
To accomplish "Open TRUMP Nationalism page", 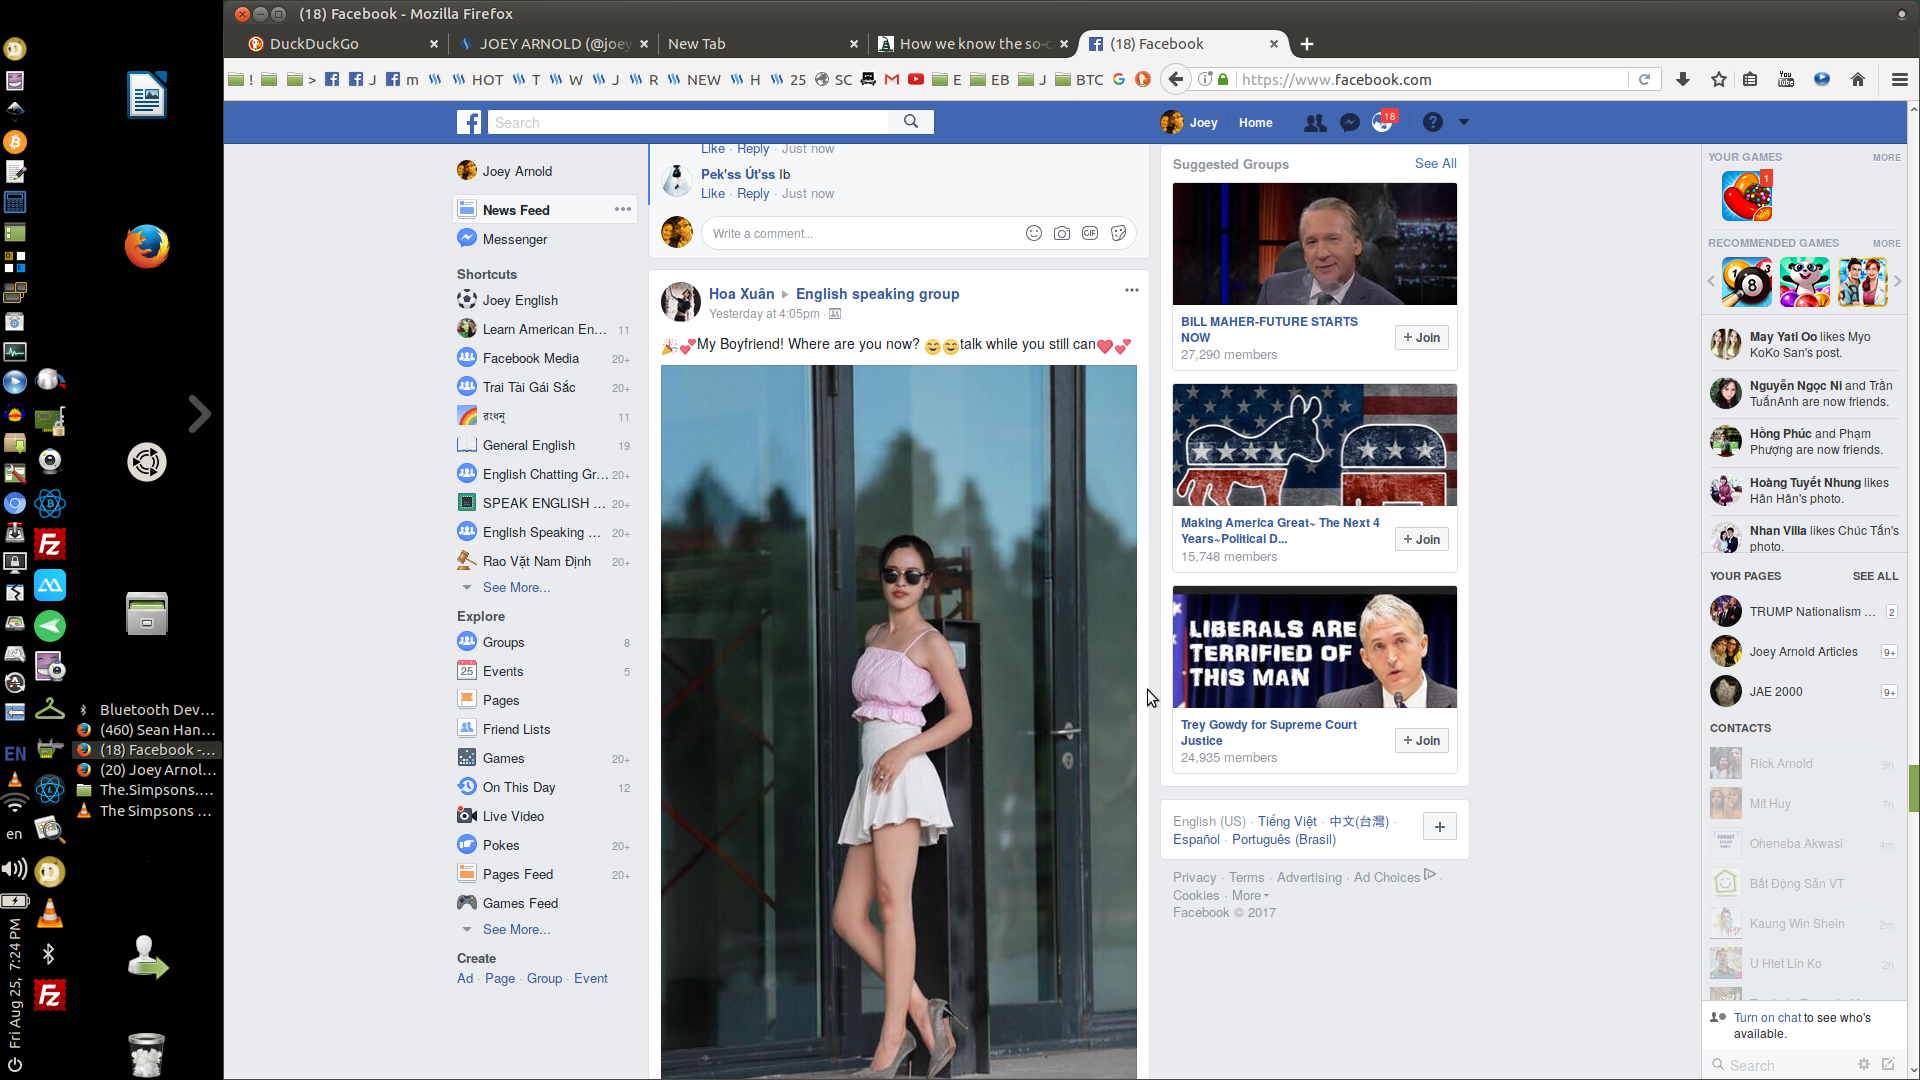I will point(1812,611).
